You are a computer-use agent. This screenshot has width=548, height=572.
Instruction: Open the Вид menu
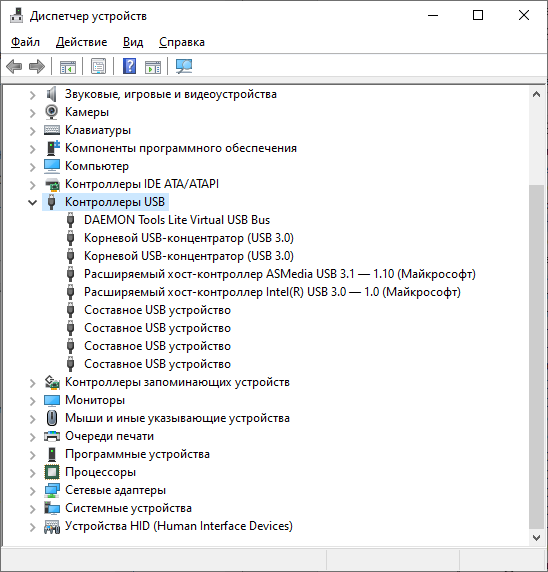(x=133, y=42)
